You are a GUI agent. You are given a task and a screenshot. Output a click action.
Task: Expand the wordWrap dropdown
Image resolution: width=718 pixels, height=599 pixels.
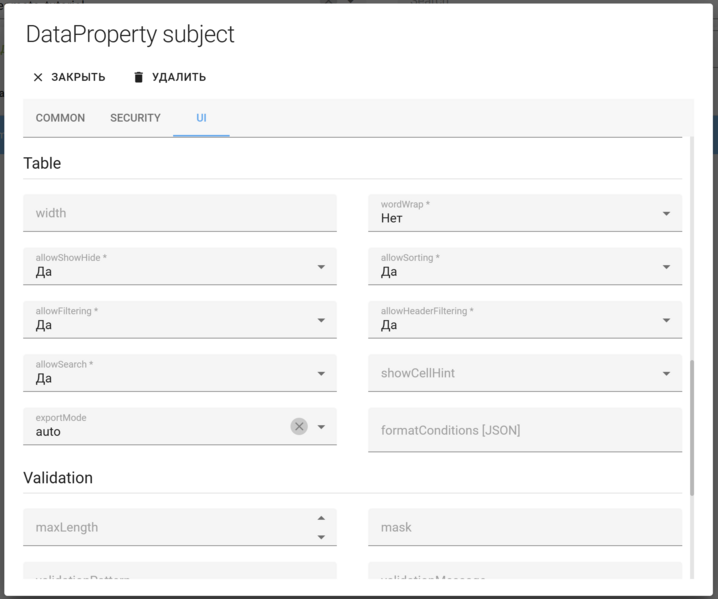(x=666, y=213)
